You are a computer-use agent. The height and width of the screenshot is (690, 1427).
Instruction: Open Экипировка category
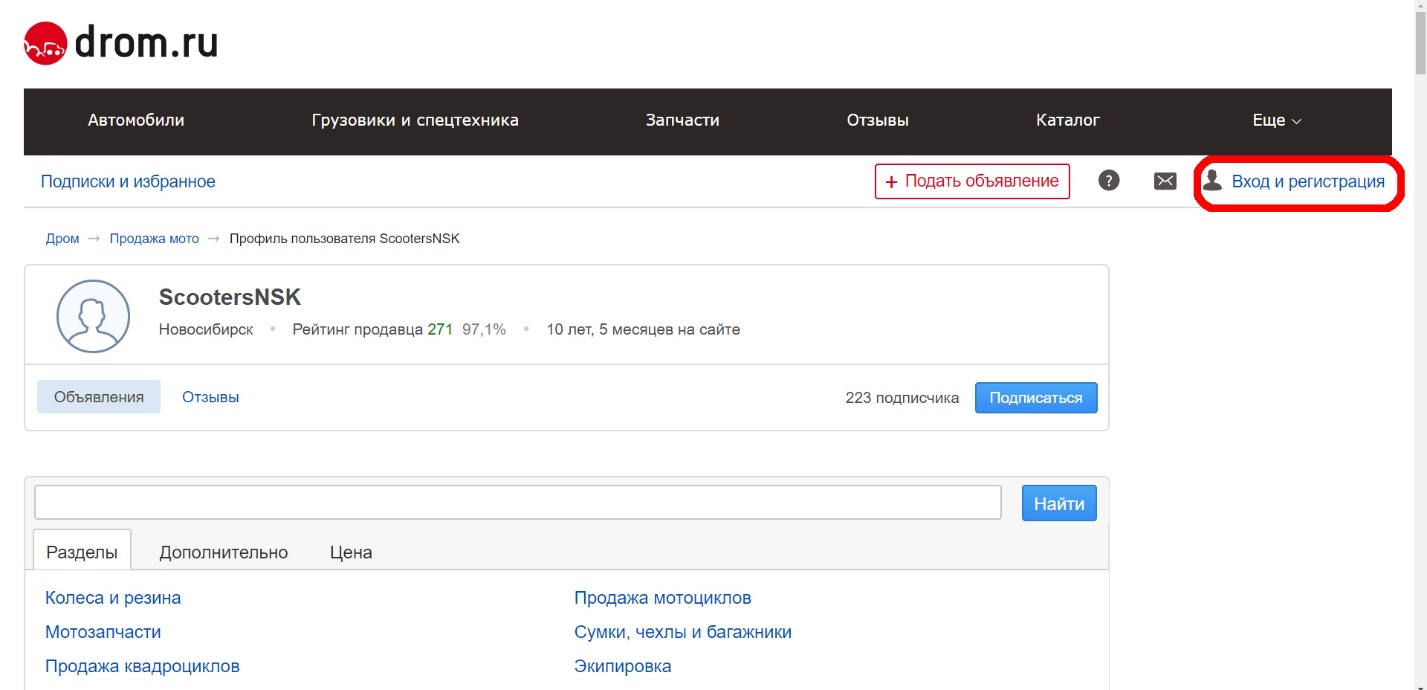coord(623,666)
